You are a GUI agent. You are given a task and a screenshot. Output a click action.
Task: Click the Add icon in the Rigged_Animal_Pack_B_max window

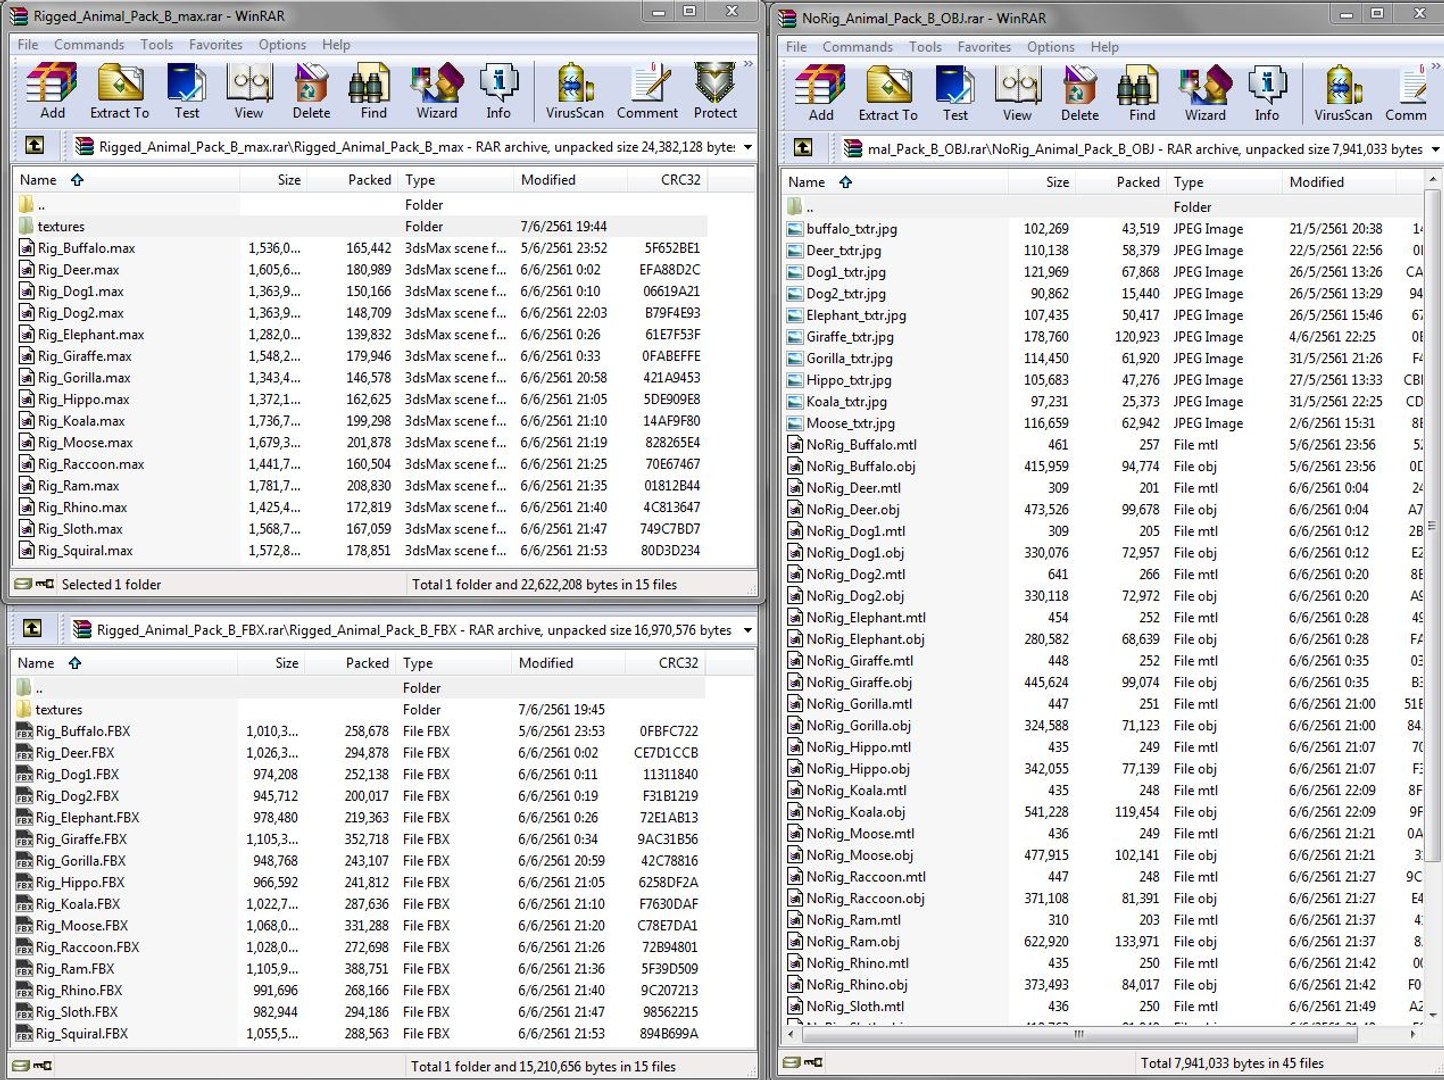52,91
